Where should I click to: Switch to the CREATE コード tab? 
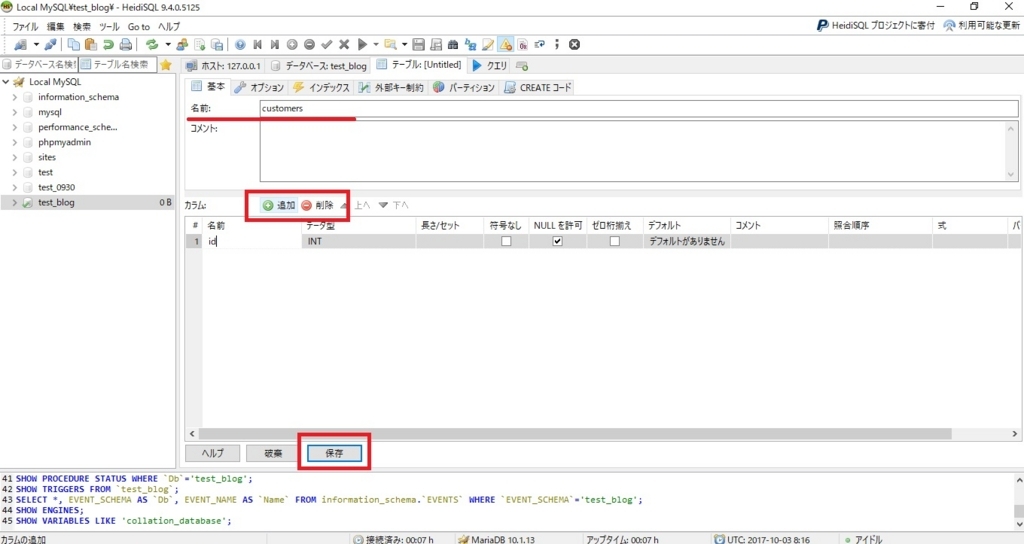coord(537,87)
